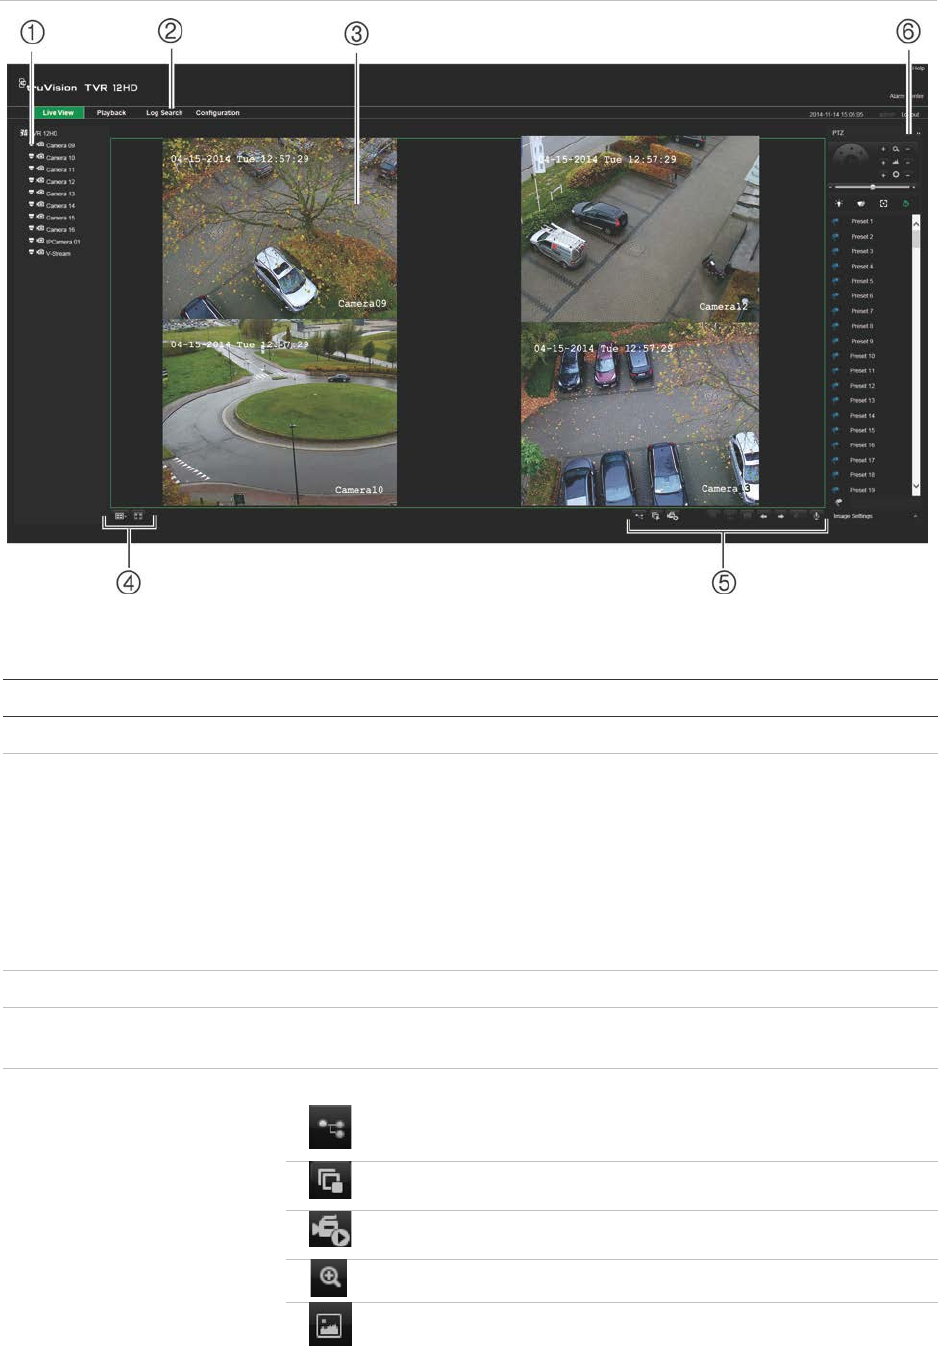Click zoom out minus in the PTZ panel
Viewport: 938px width, 1346px height.
click(908, 149)
